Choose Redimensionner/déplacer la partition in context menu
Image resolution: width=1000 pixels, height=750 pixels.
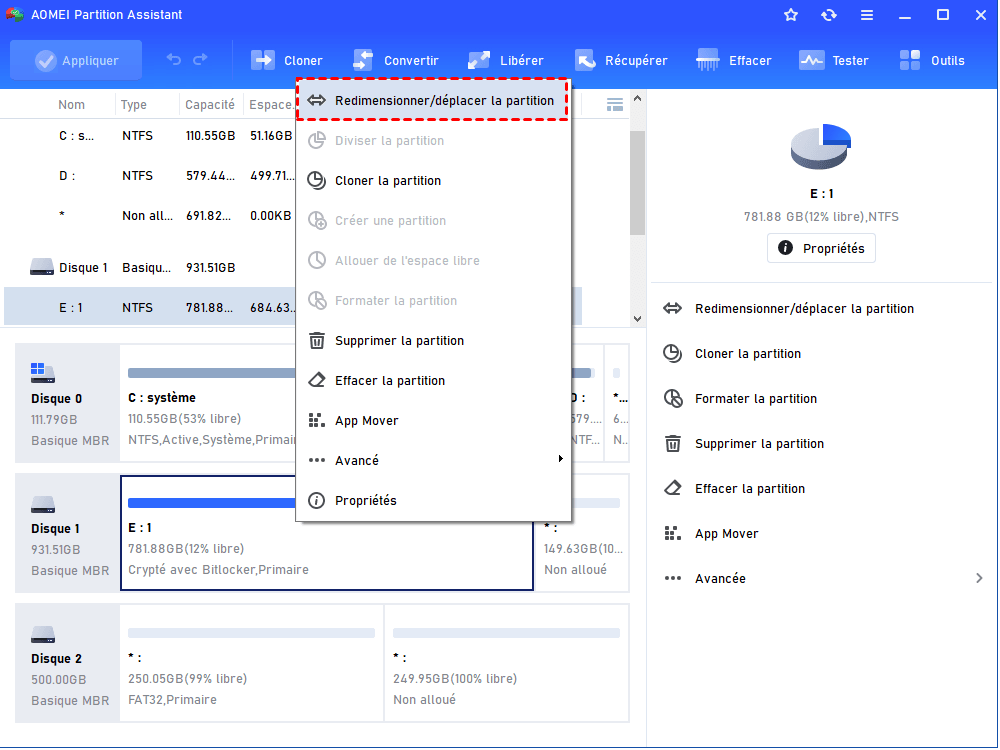(432, 100)
